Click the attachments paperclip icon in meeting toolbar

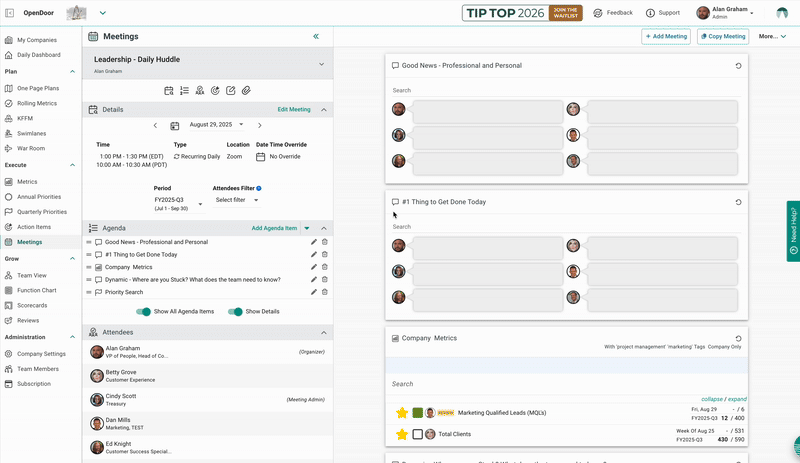[246, 91]
